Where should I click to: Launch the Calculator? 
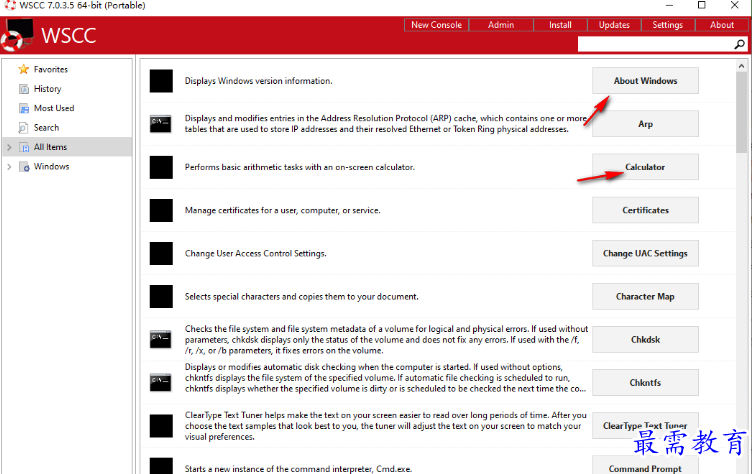point(645,167)
